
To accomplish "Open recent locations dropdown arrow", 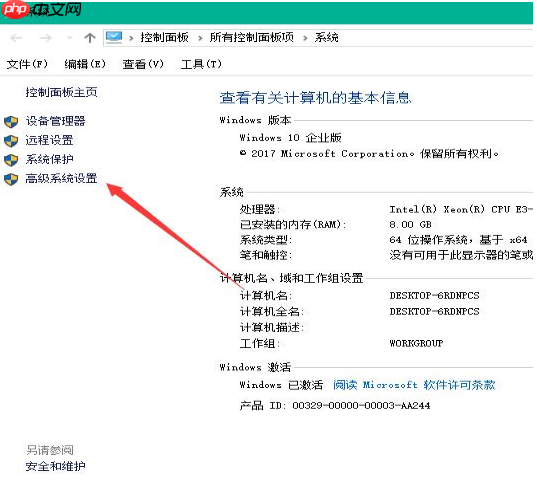I will pyautogui.click(x=69, y=37).
